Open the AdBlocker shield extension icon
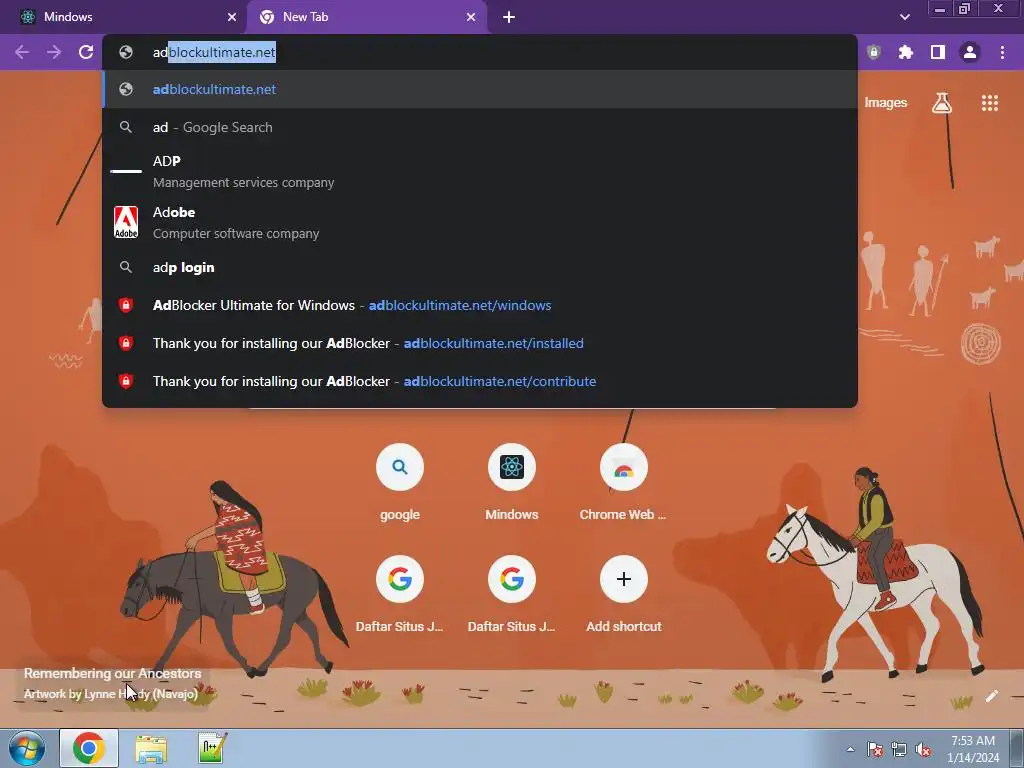 click(x=874, y=52)
